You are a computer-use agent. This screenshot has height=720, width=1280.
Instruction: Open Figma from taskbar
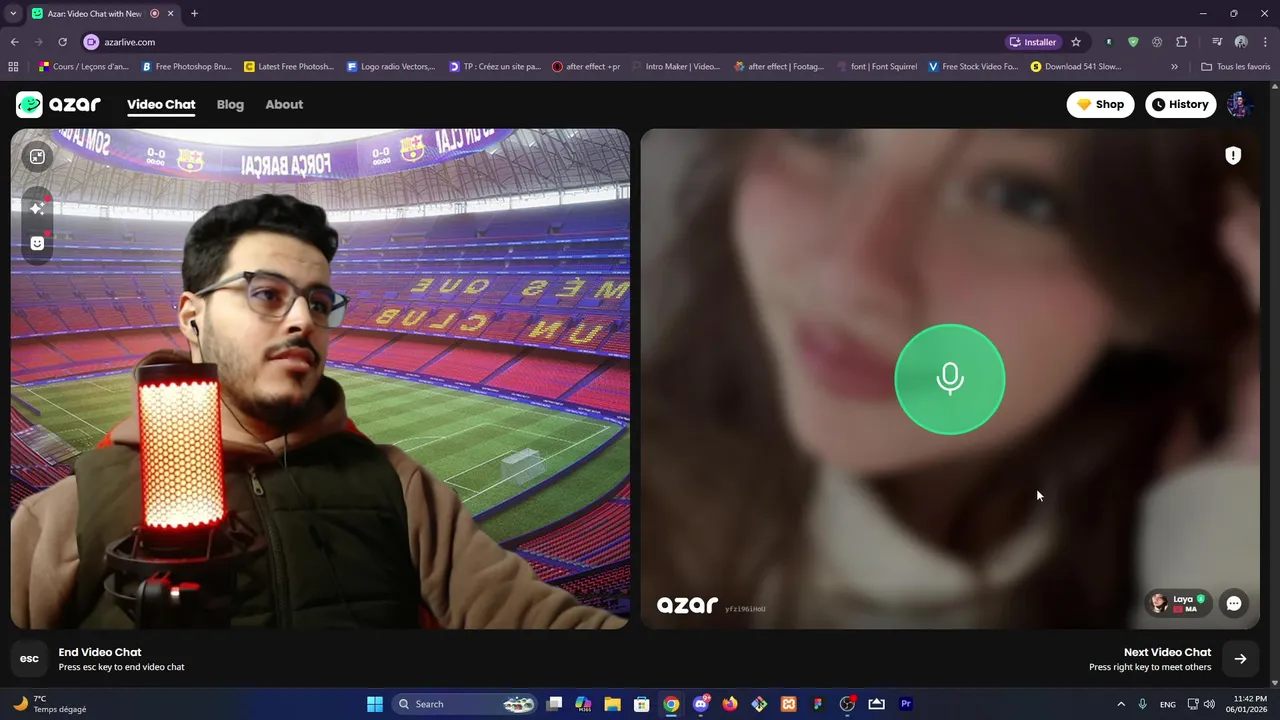pyautogui.click(x=818, y=704)
